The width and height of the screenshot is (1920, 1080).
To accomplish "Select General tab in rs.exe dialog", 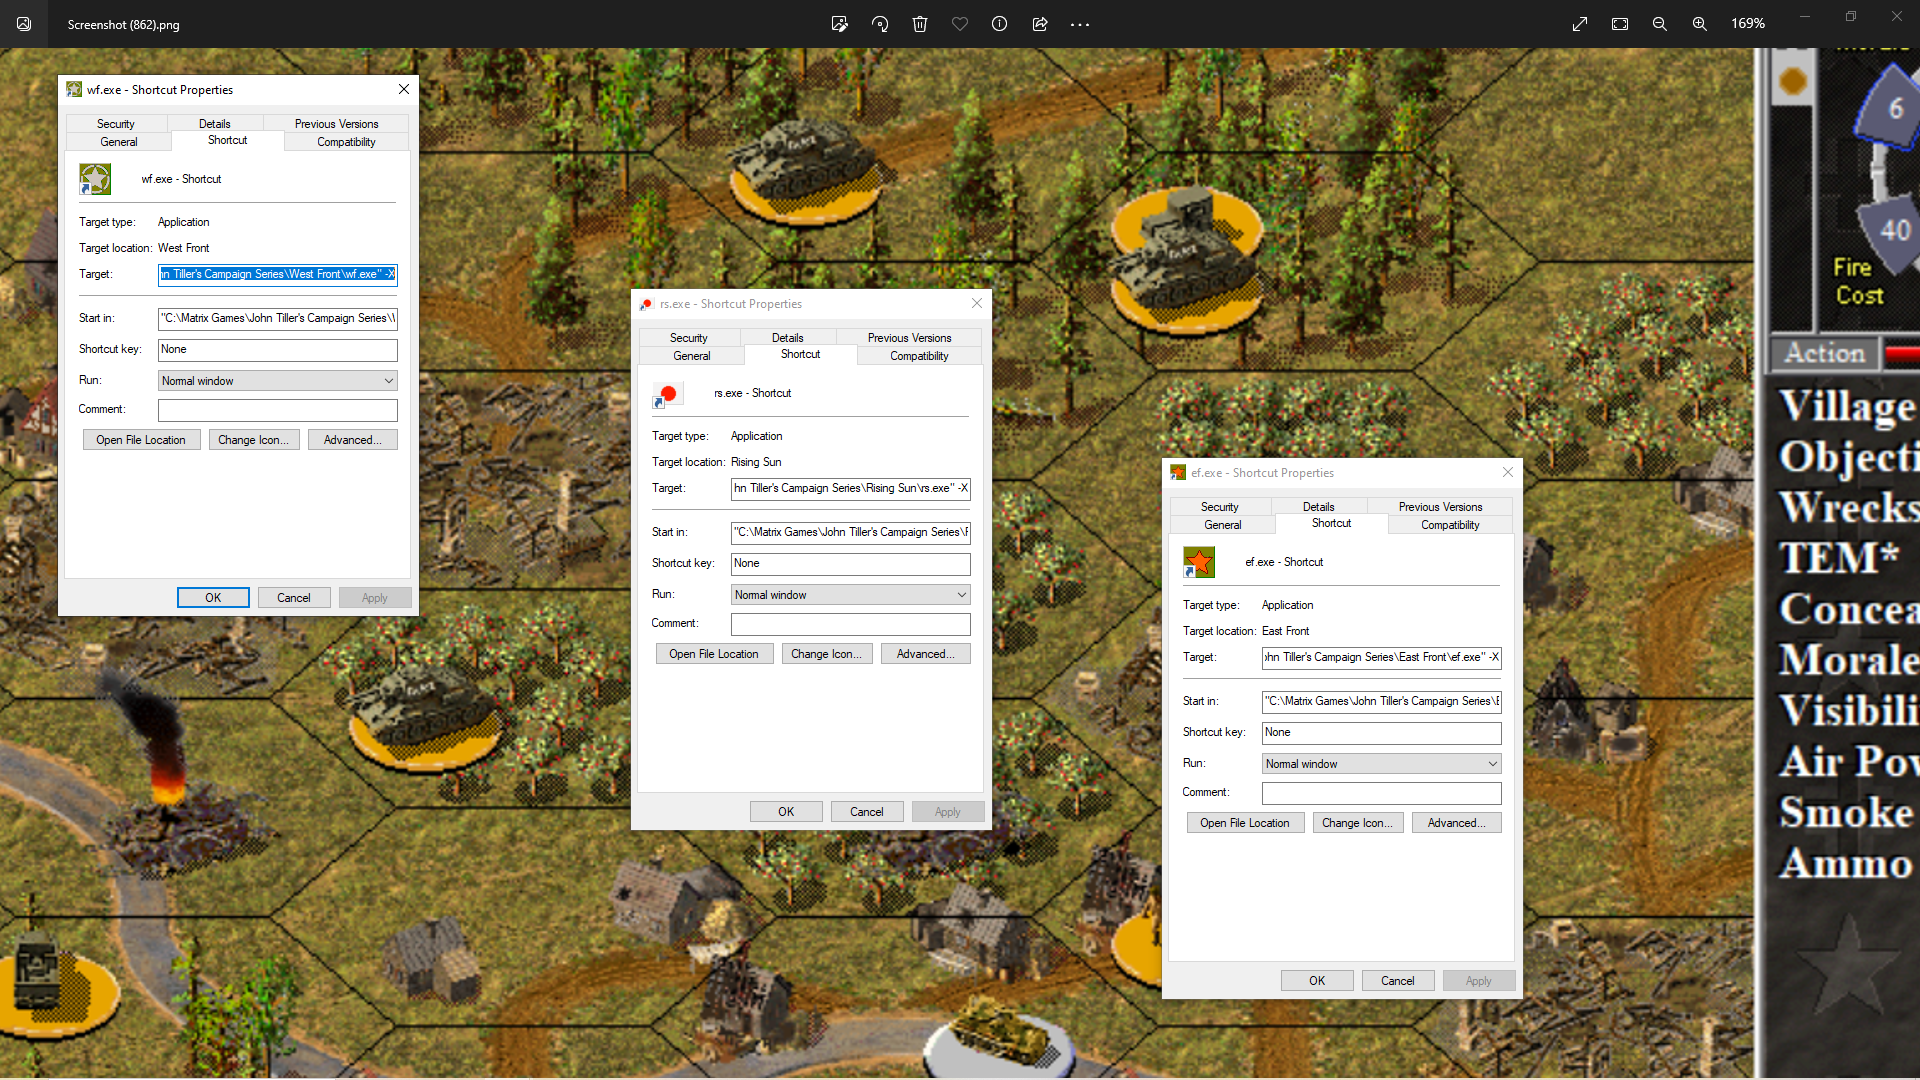I will [692, 356].
